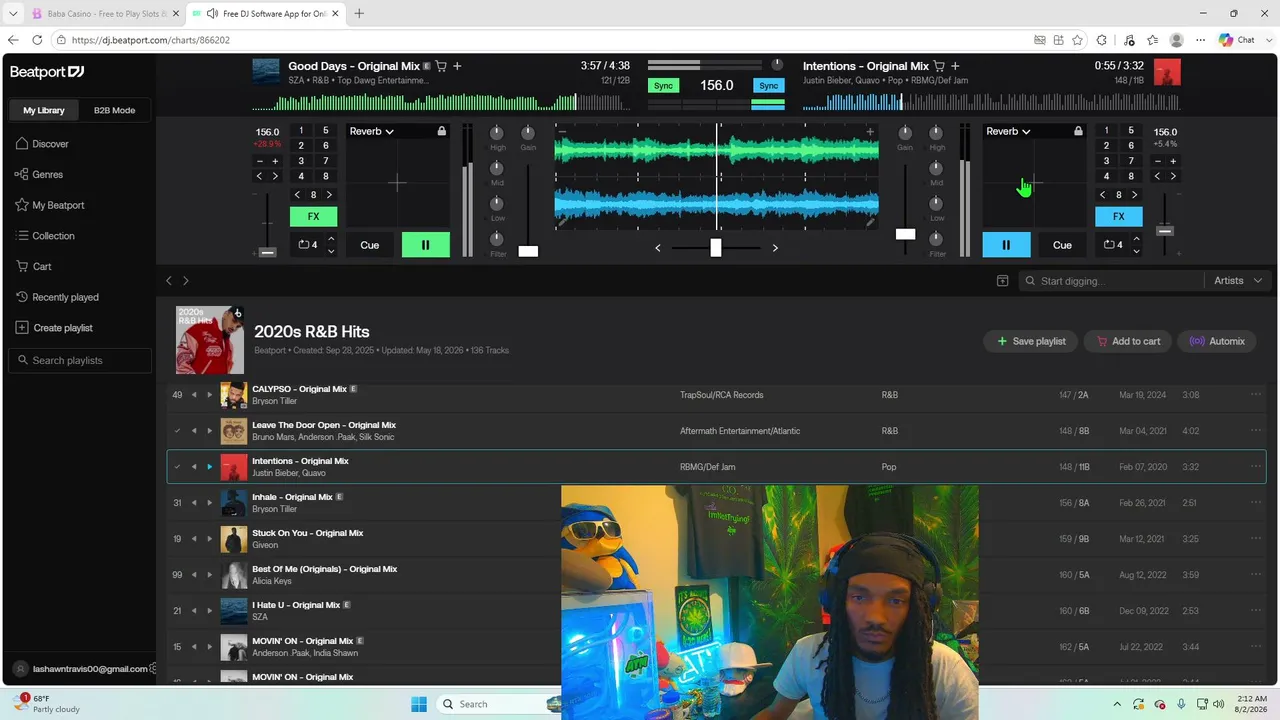Click the panel icon left of search bar
The image size is (1280, 720).
pyautogui.click(x=1002, y=281)
